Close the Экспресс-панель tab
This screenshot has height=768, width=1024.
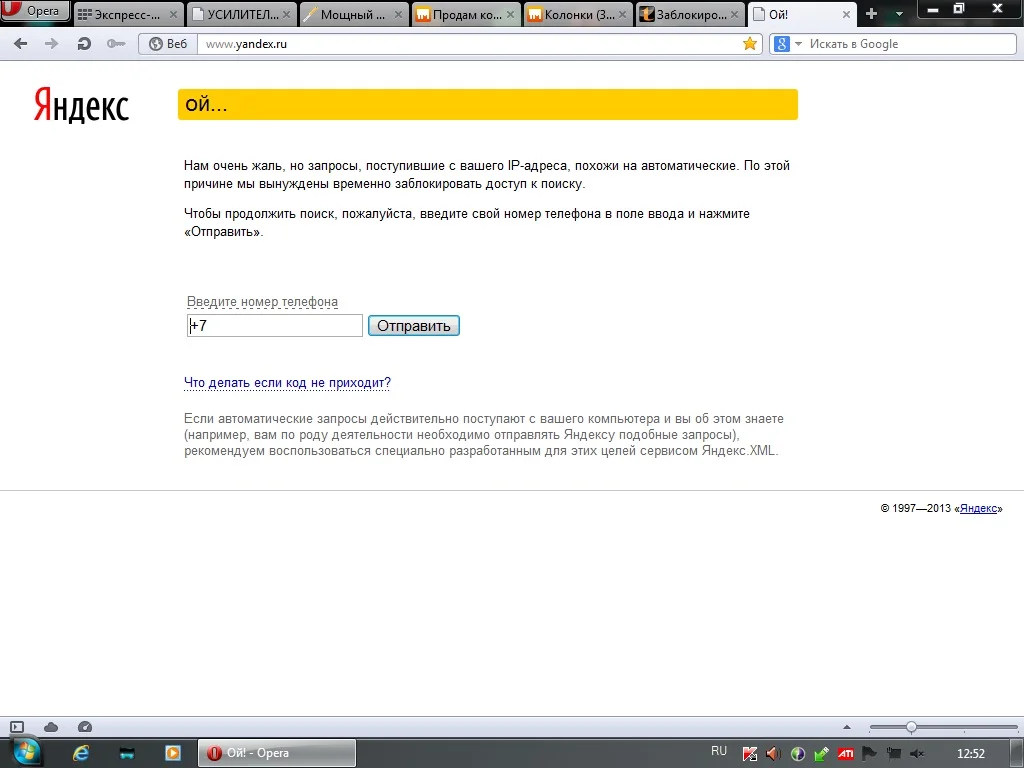pyautogui.click(x=173, y=14)
